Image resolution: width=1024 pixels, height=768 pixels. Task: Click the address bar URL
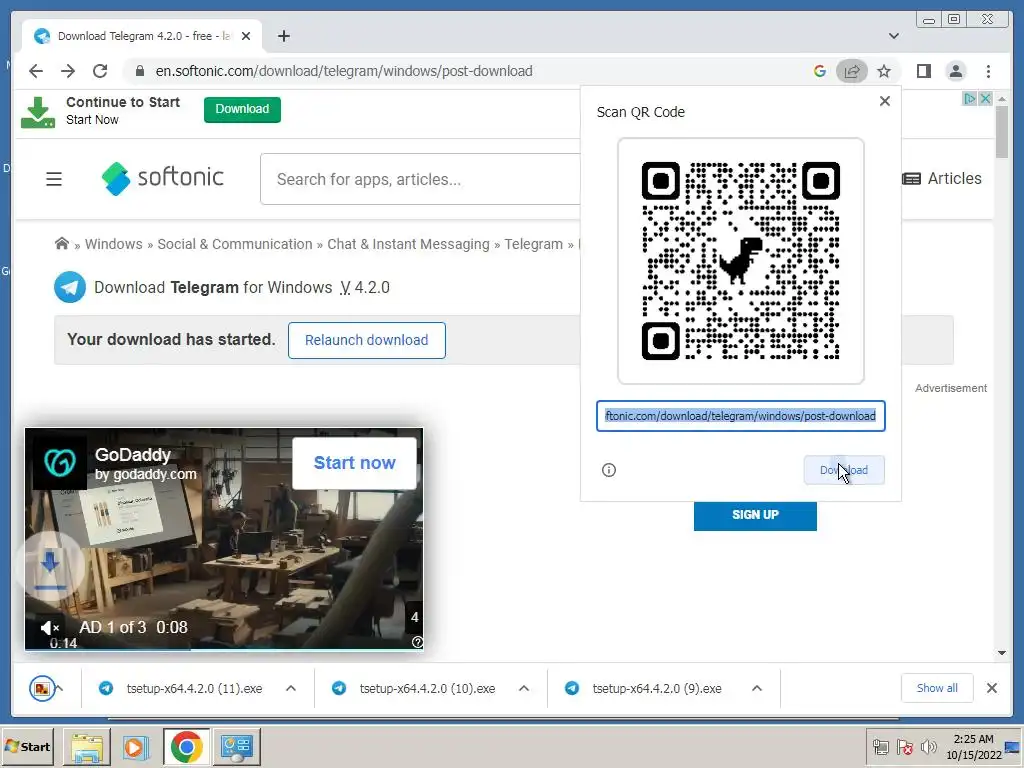click(344, 71)
